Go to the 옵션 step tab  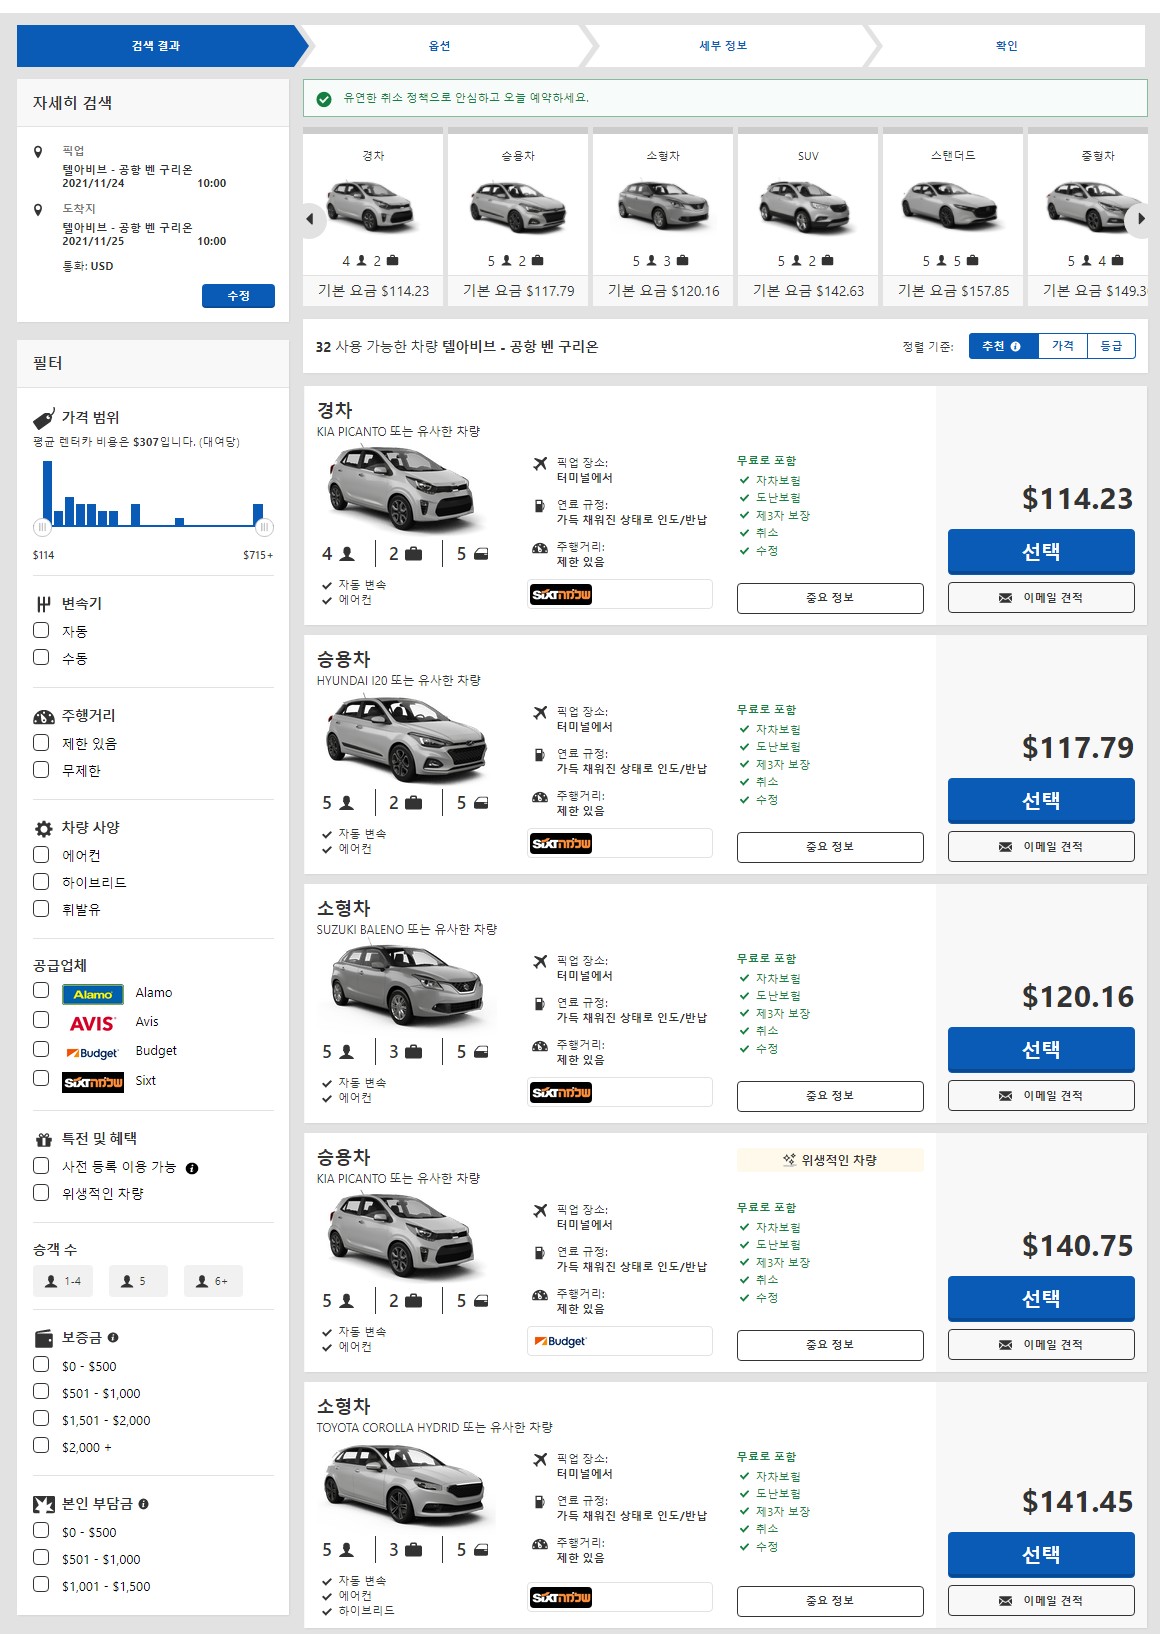coord(440,46)
